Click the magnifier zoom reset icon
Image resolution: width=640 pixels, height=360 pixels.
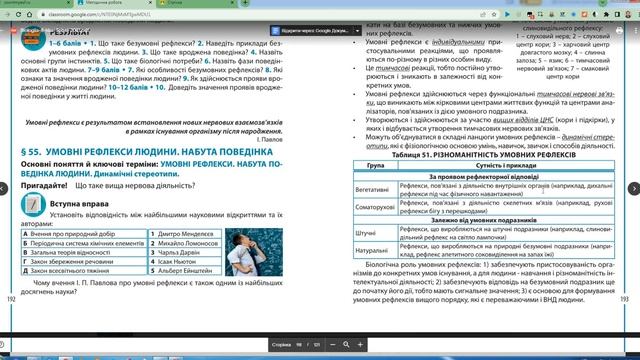click(346, 344)
